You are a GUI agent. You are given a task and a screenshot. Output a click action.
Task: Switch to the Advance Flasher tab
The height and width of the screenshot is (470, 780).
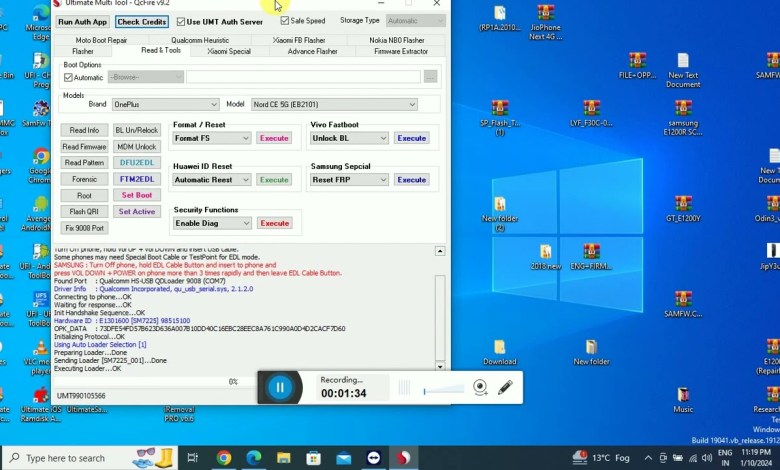[x=312, y=51]
